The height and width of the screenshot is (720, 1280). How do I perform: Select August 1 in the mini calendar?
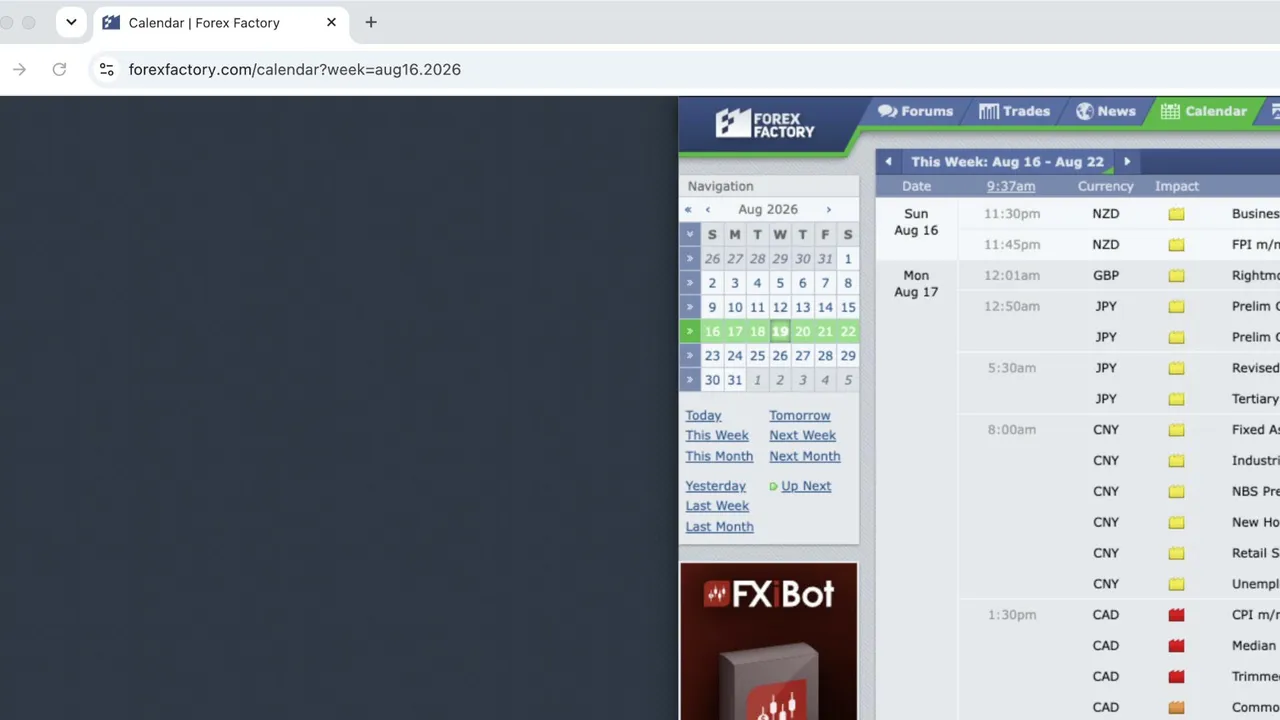pyautogui.click(x=848, y=258)
